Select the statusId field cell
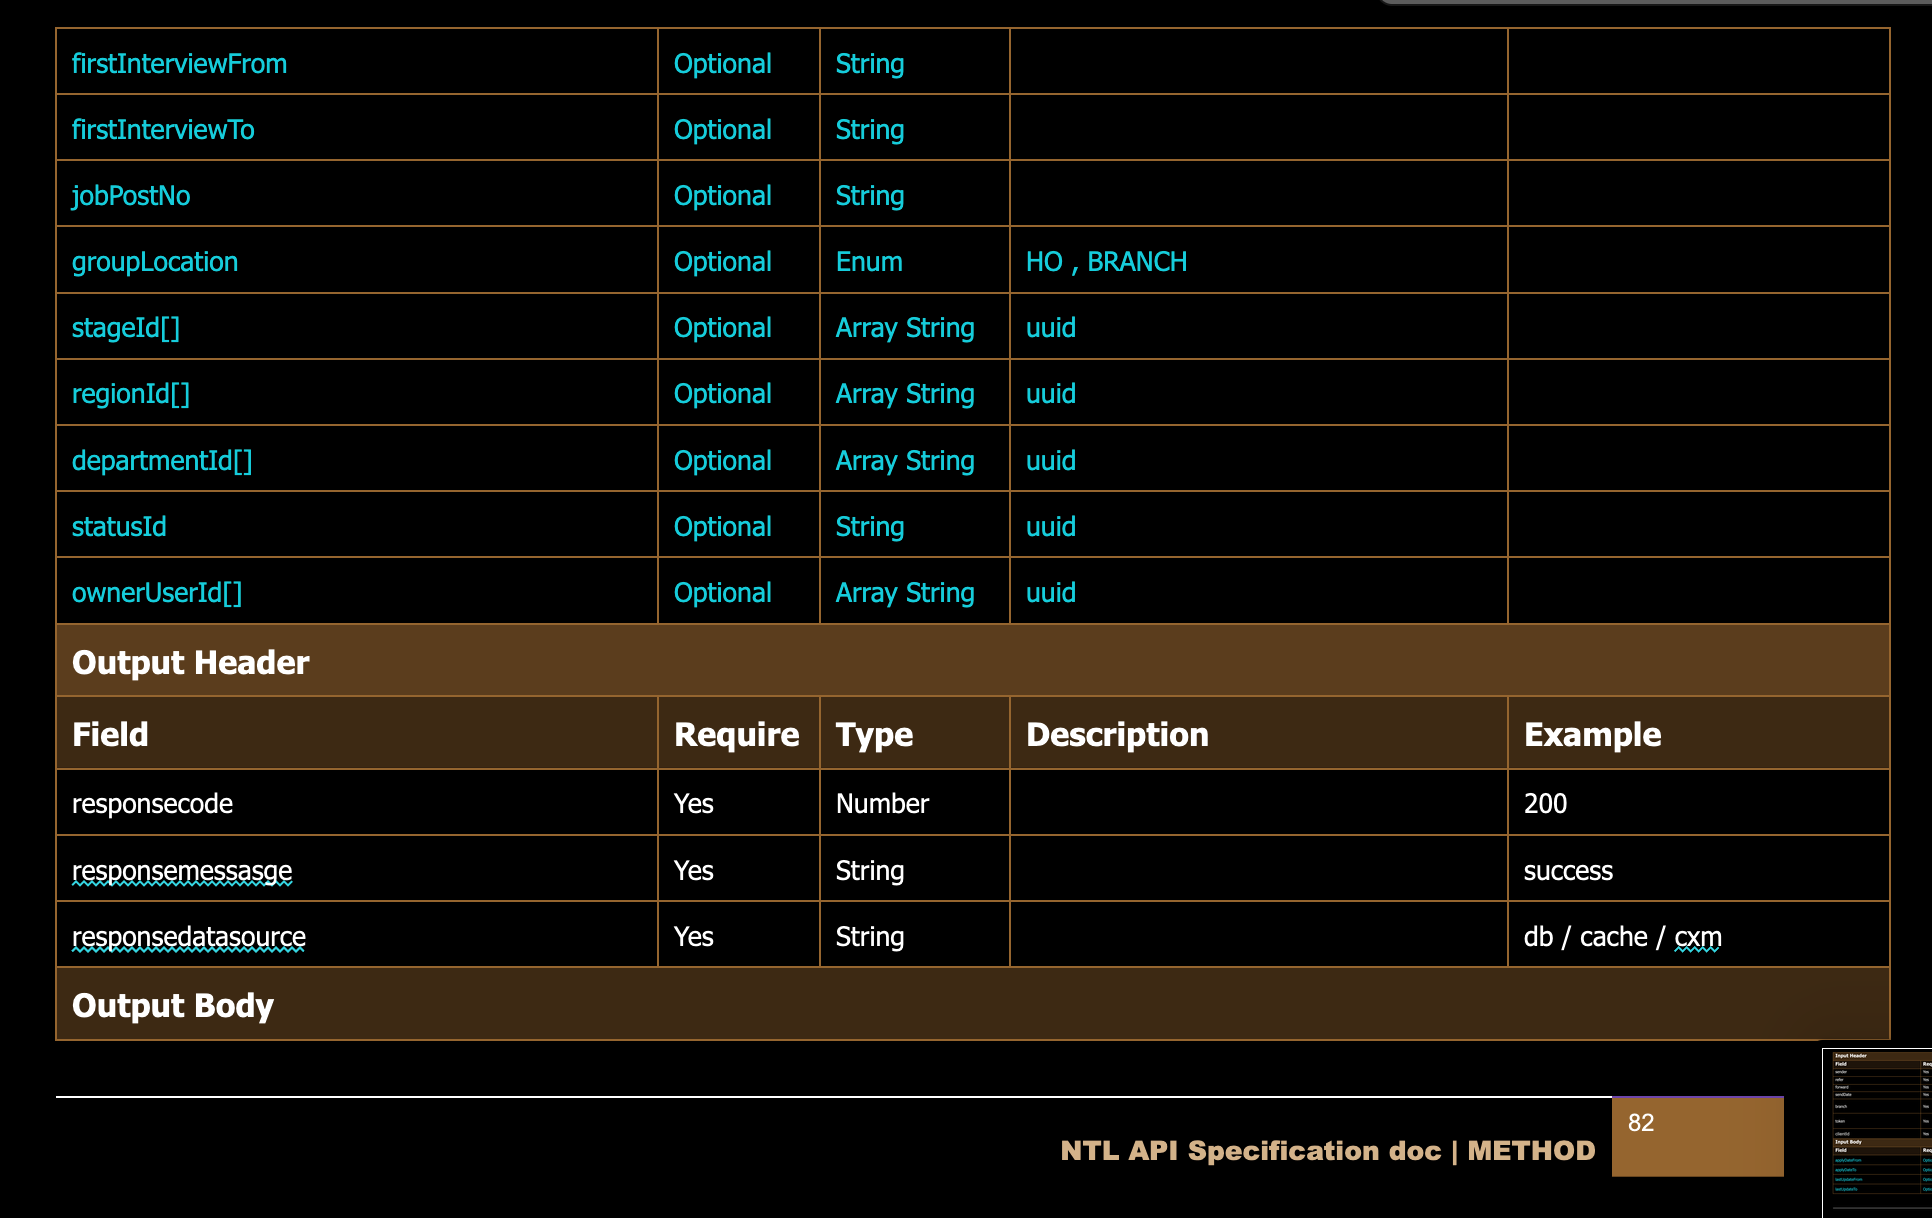The width and height of the screenshot is (1932, 1218). pos(119,527)
